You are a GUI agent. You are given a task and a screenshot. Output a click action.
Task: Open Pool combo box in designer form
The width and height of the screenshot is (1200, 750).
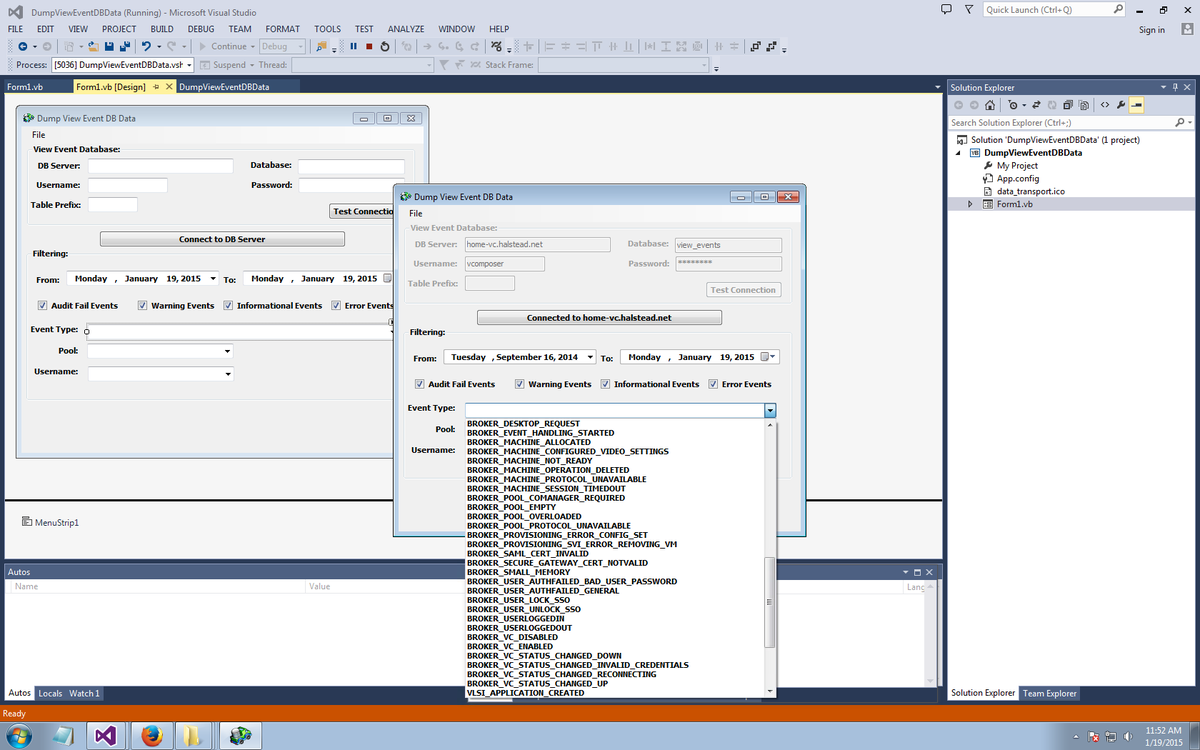point(228,351)
